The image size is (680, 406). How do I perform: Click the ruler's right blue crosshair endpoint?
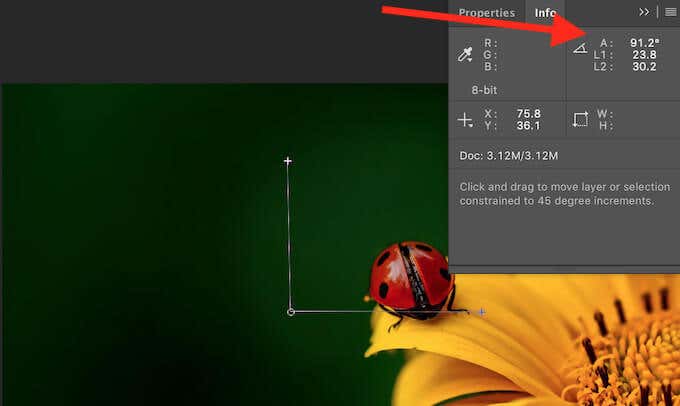click(482, 312)
